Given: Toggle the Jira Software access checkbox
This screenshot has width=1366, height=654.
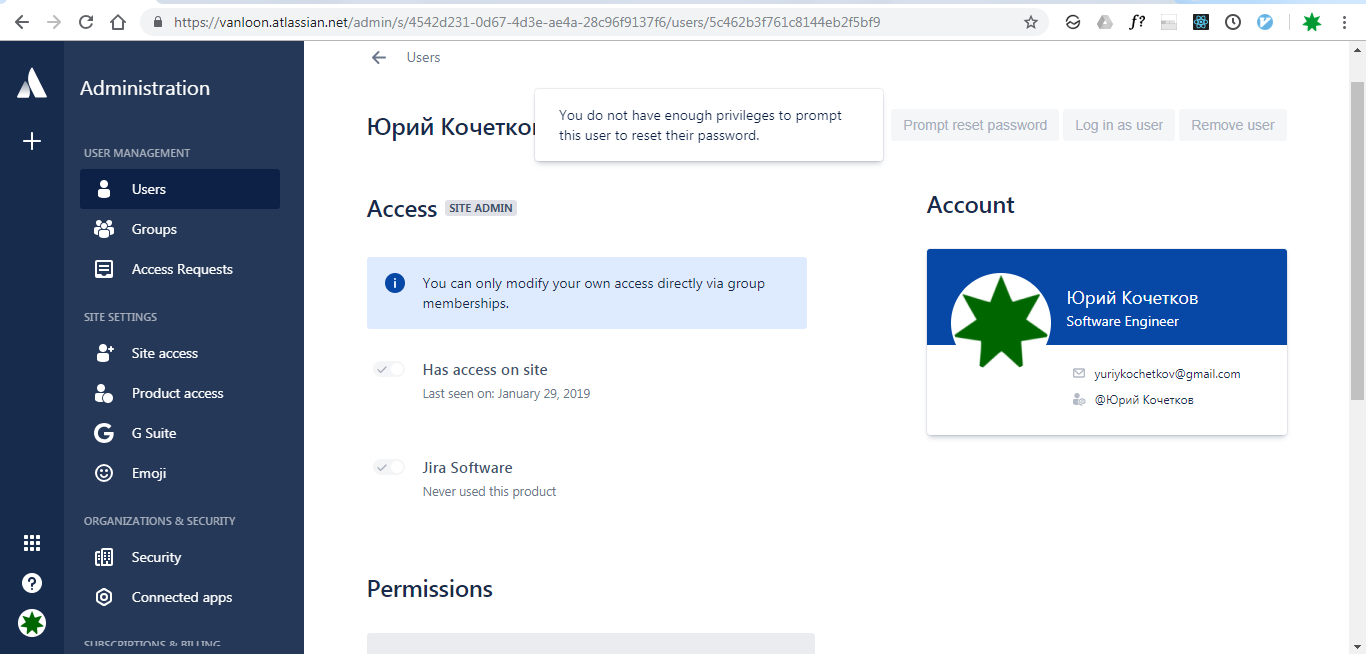Looking at the screenshot, I should [388, 467].
